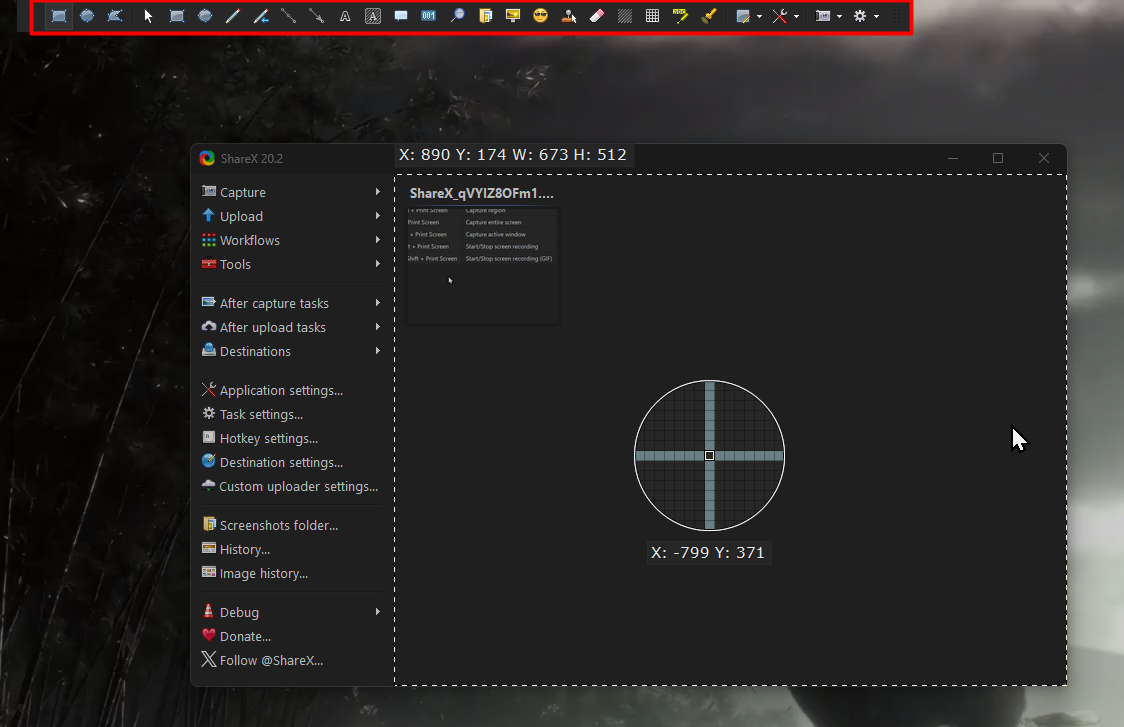The image size is (1124, 727).
Task: Choose the select and move cursor tool
Action: [x=148, y=16]
